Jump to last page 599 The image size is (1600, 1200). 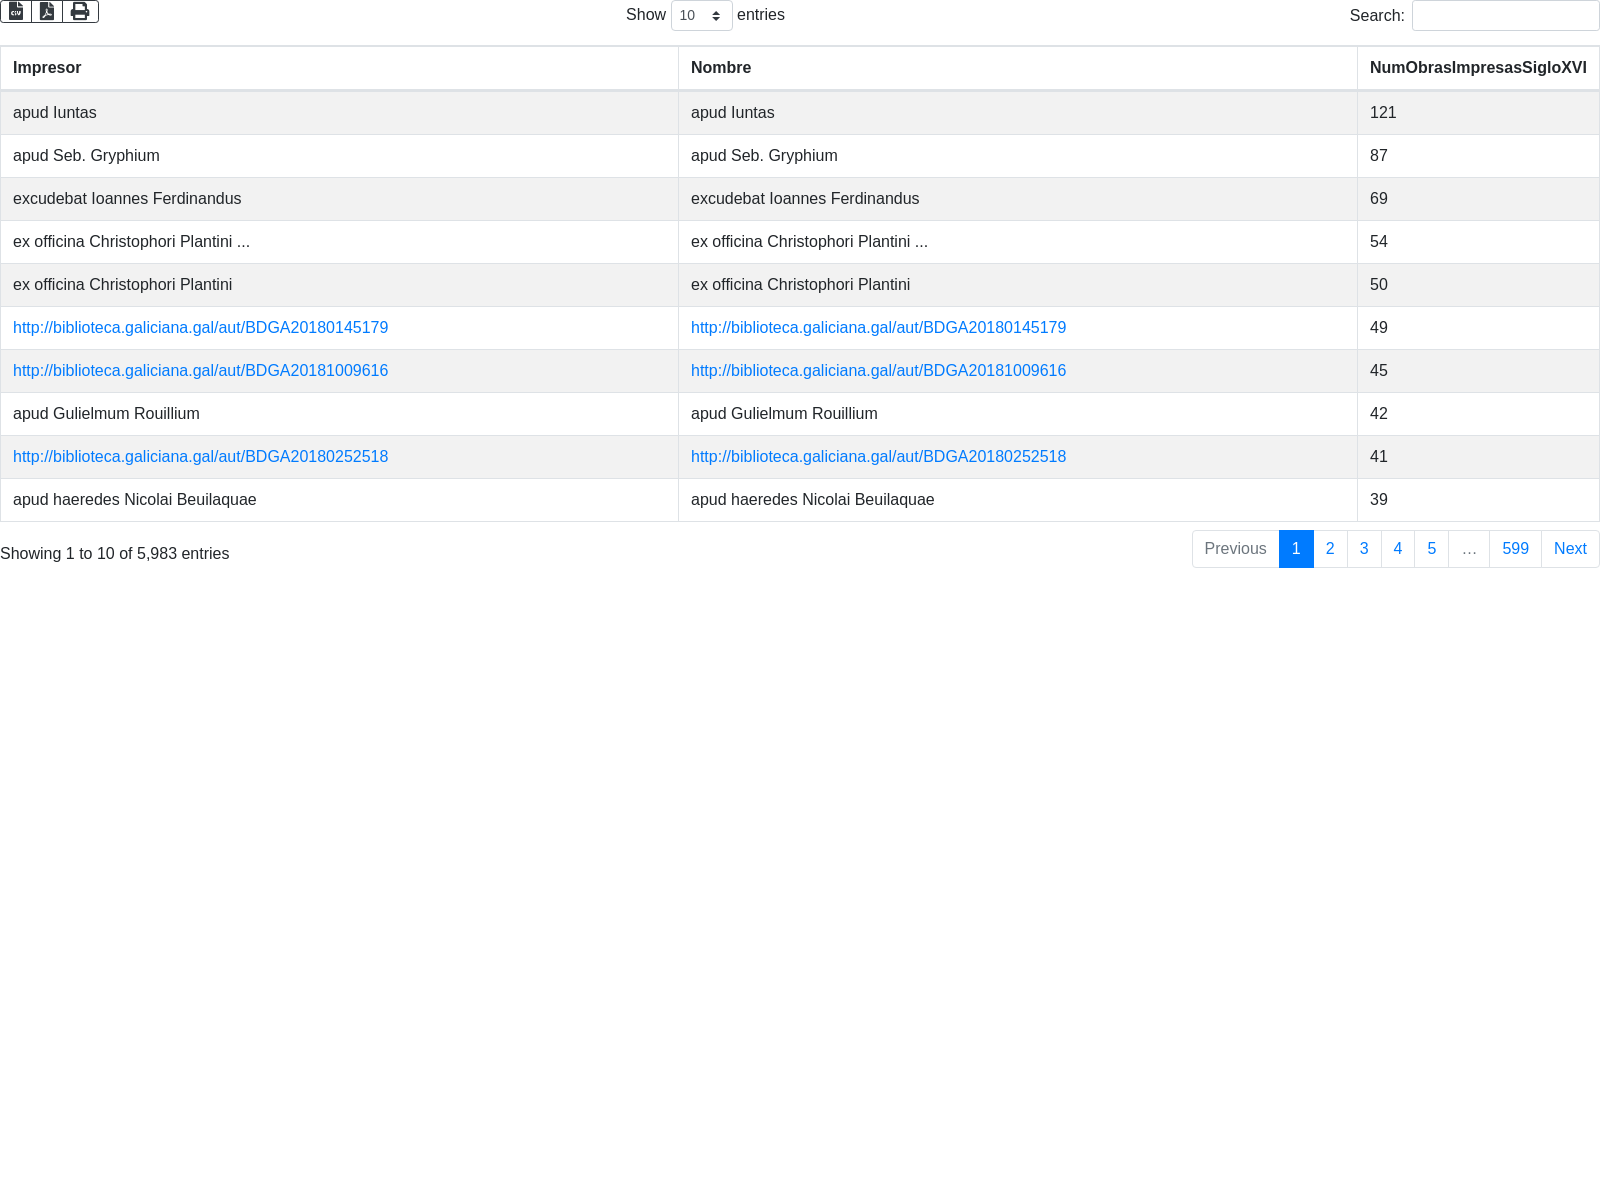[1515, 549]
